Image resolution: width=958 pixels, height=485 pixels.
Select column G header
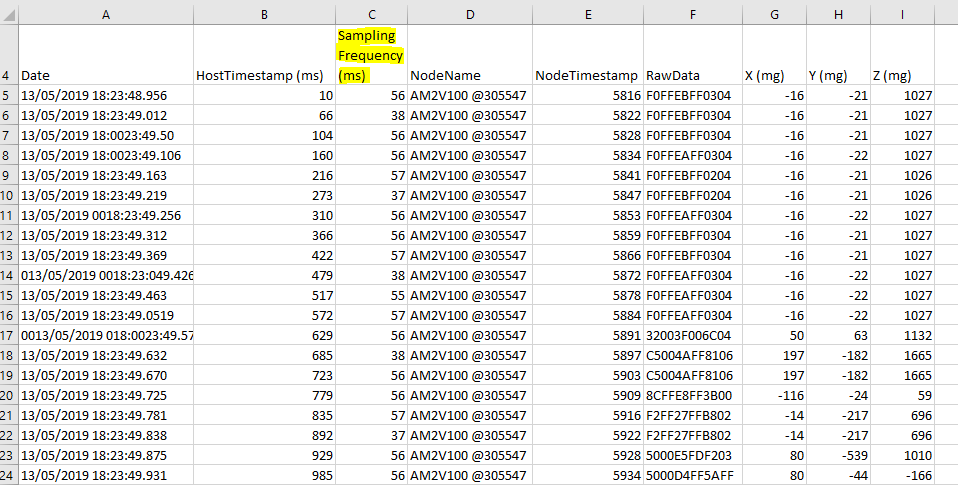tap(775, 16)
